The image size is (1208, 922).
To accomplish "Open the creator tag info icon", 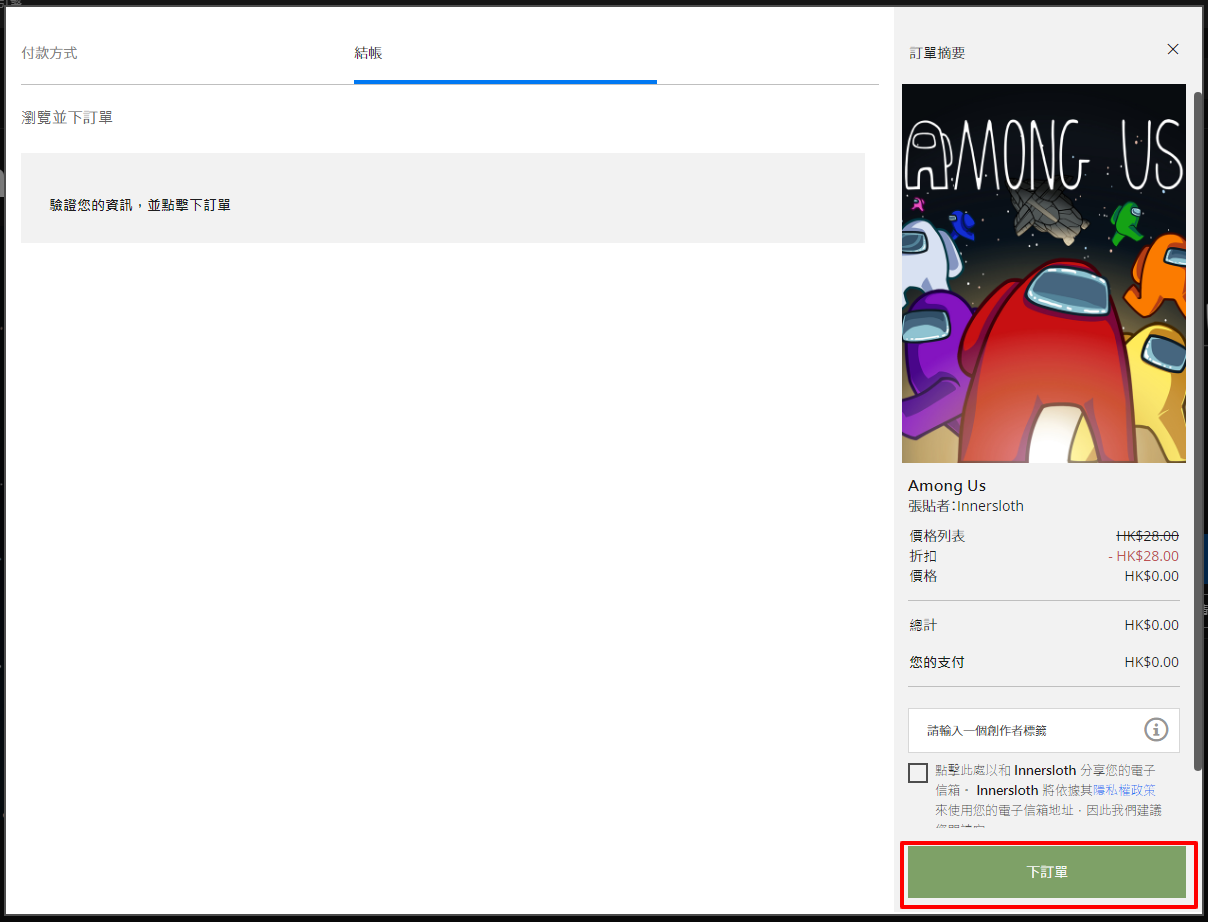I will [x=1156, y=730].
